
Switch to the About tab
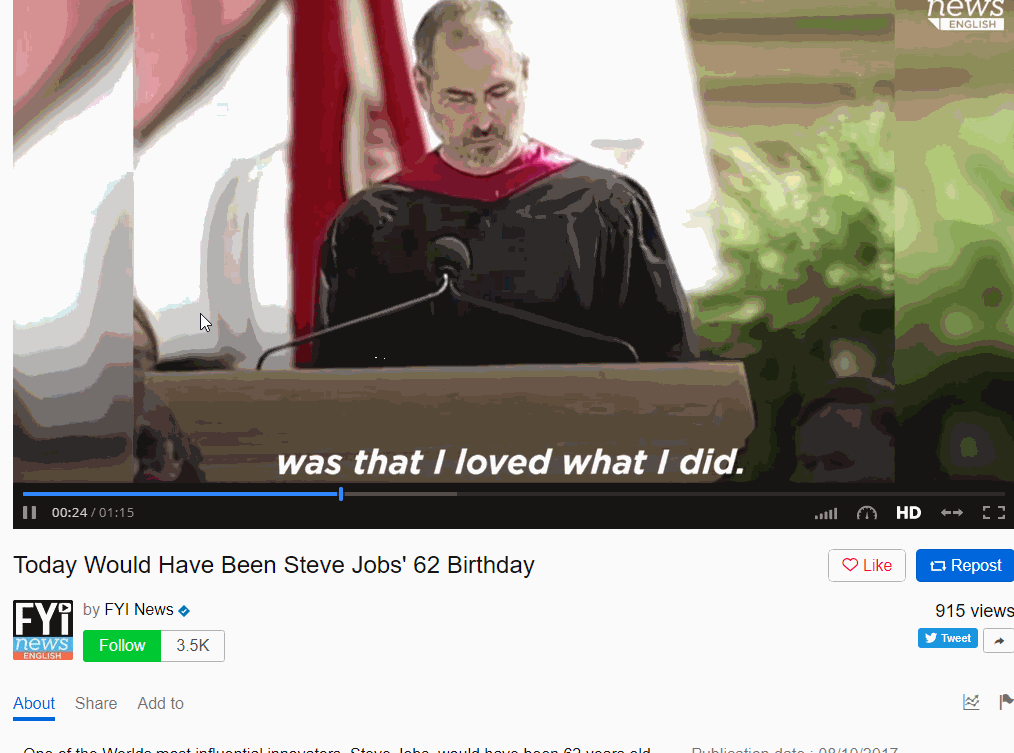pos(34,703)
